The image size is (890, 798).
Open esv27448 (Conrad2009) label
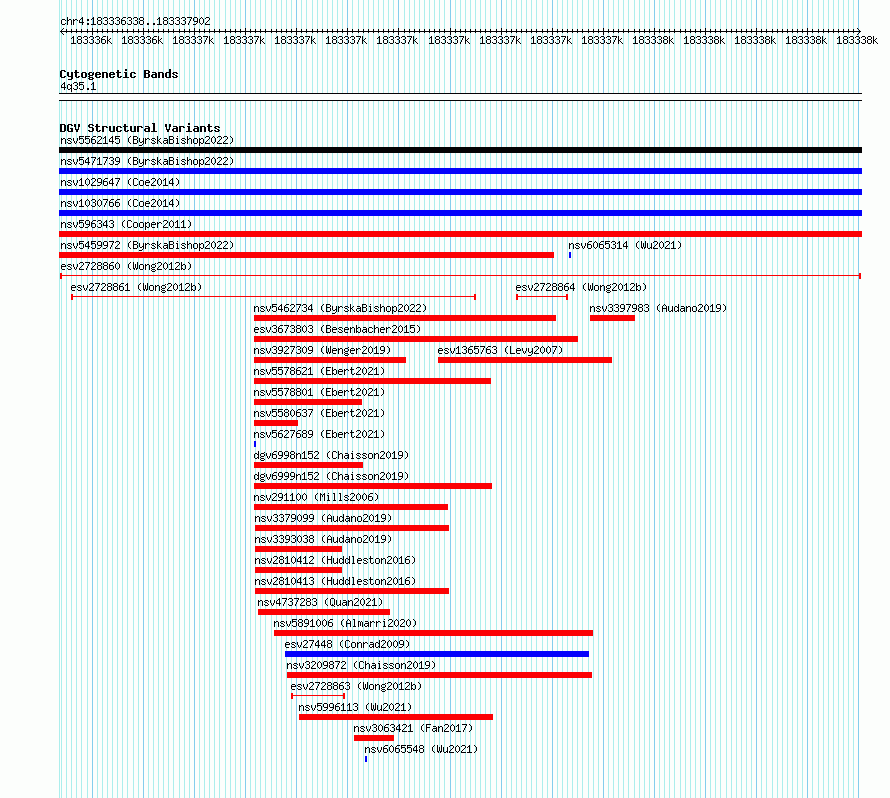tap(347, 644)
